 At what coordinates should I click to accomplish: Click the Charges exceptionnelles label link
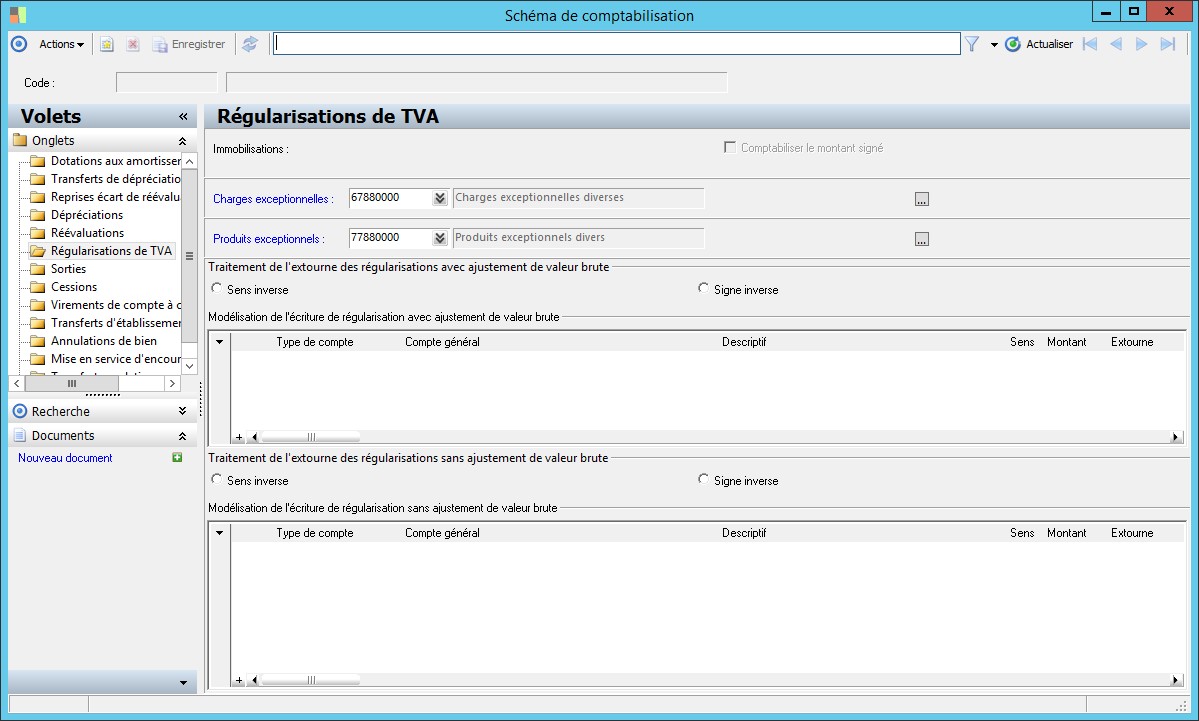coord(273,199)
